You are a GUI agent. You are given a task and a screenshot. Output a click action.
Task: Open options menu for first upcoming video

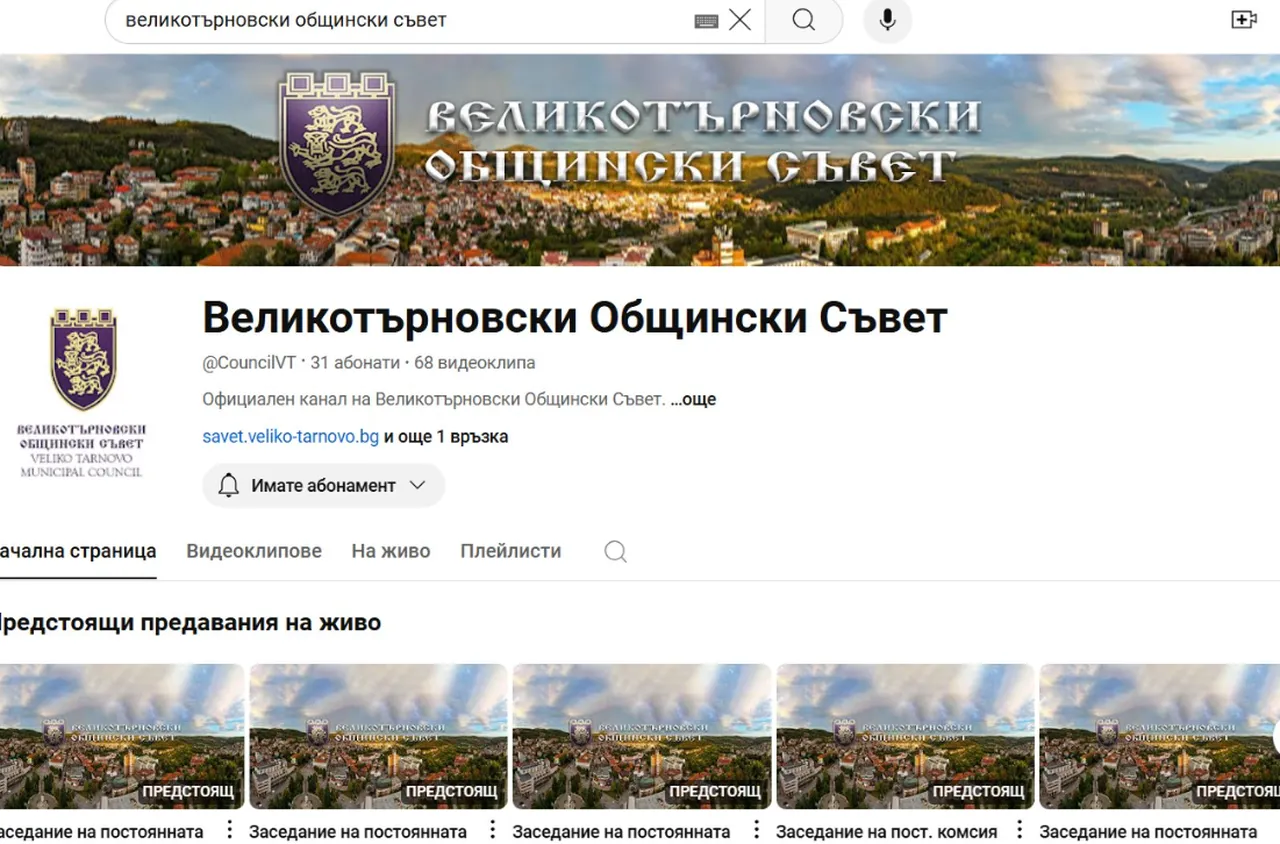pos(229,830)
